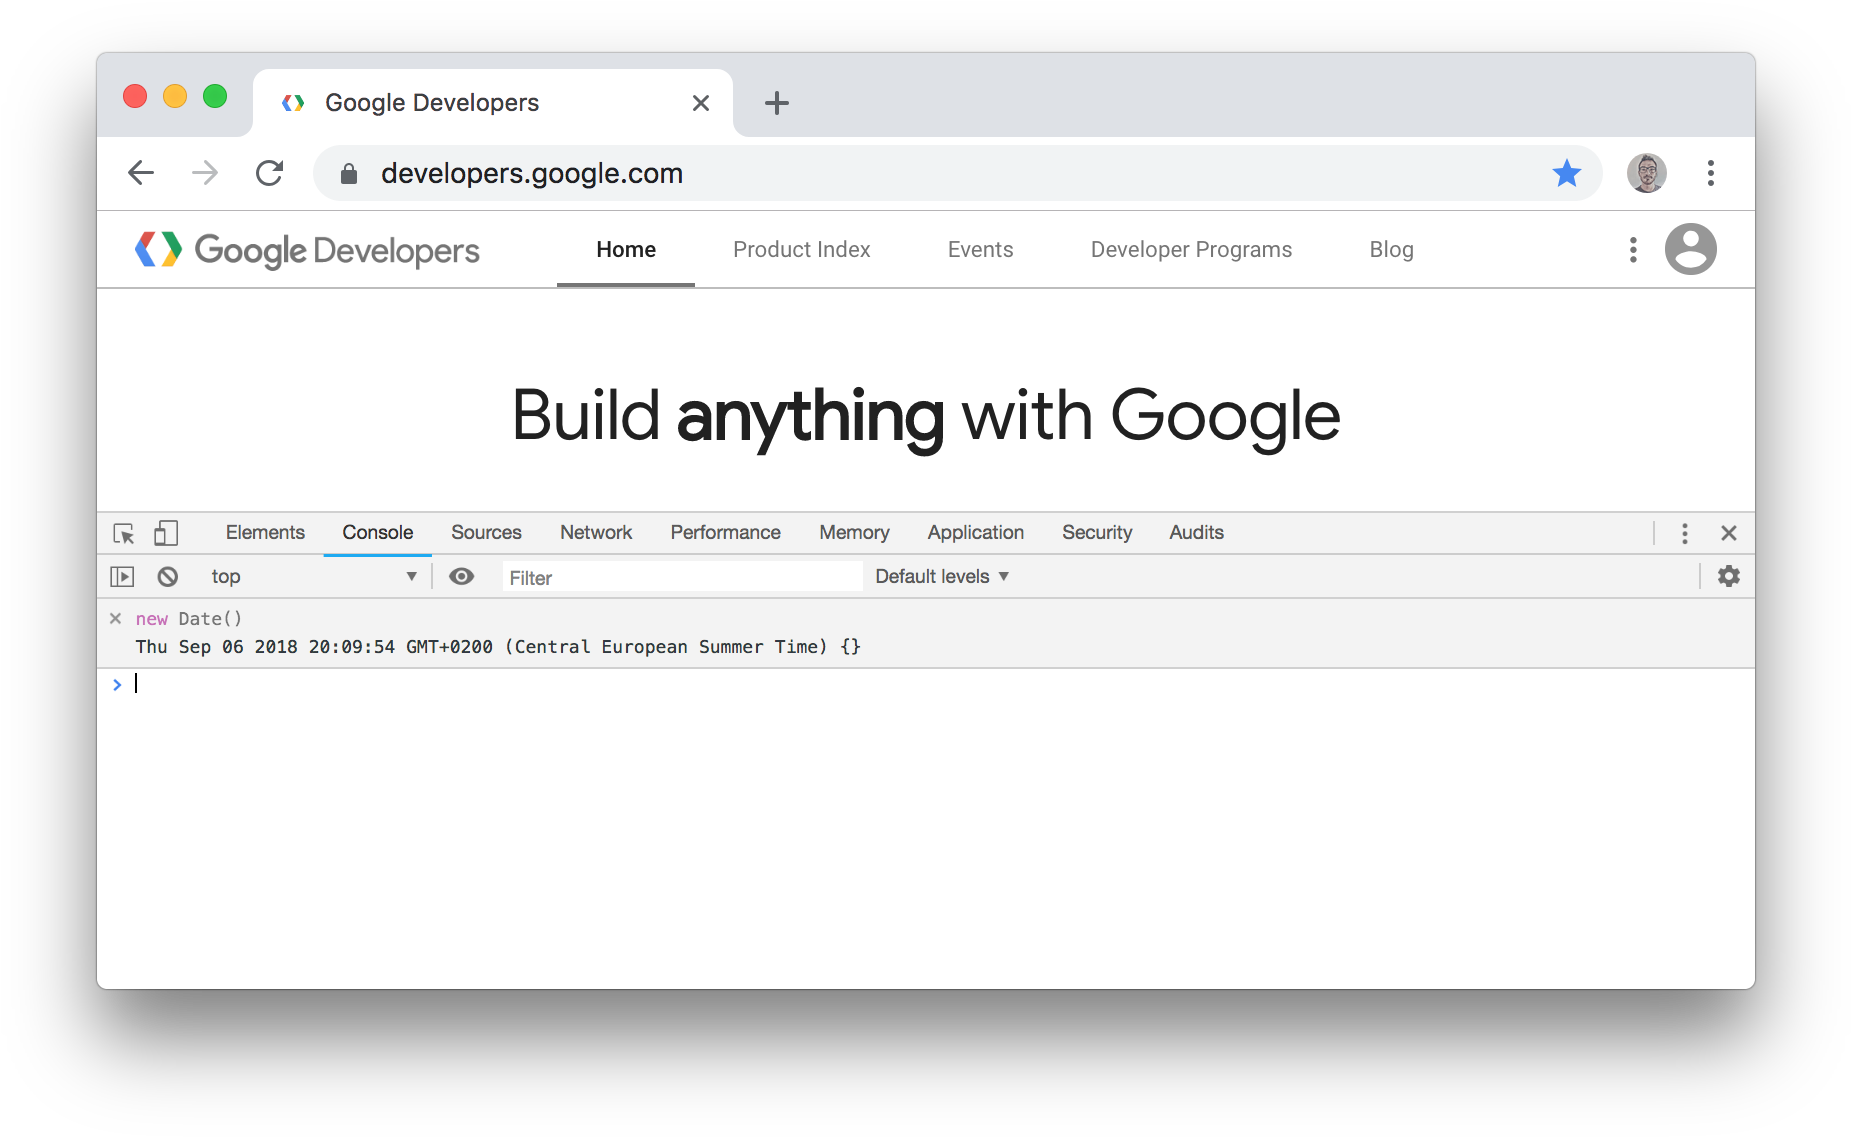Screen dimensions: 1851x1137
Task: Open console settings gear
Action: point(1729,576)
